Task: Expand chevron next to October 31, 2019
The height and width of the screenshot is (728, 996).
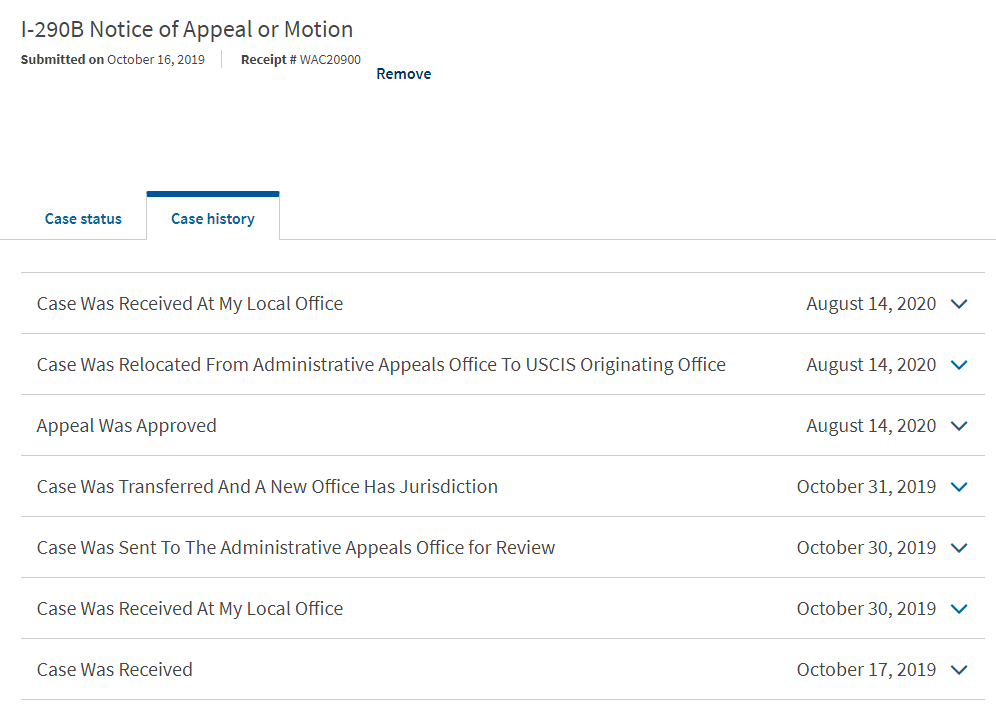Action: click(x=959, y=487)
